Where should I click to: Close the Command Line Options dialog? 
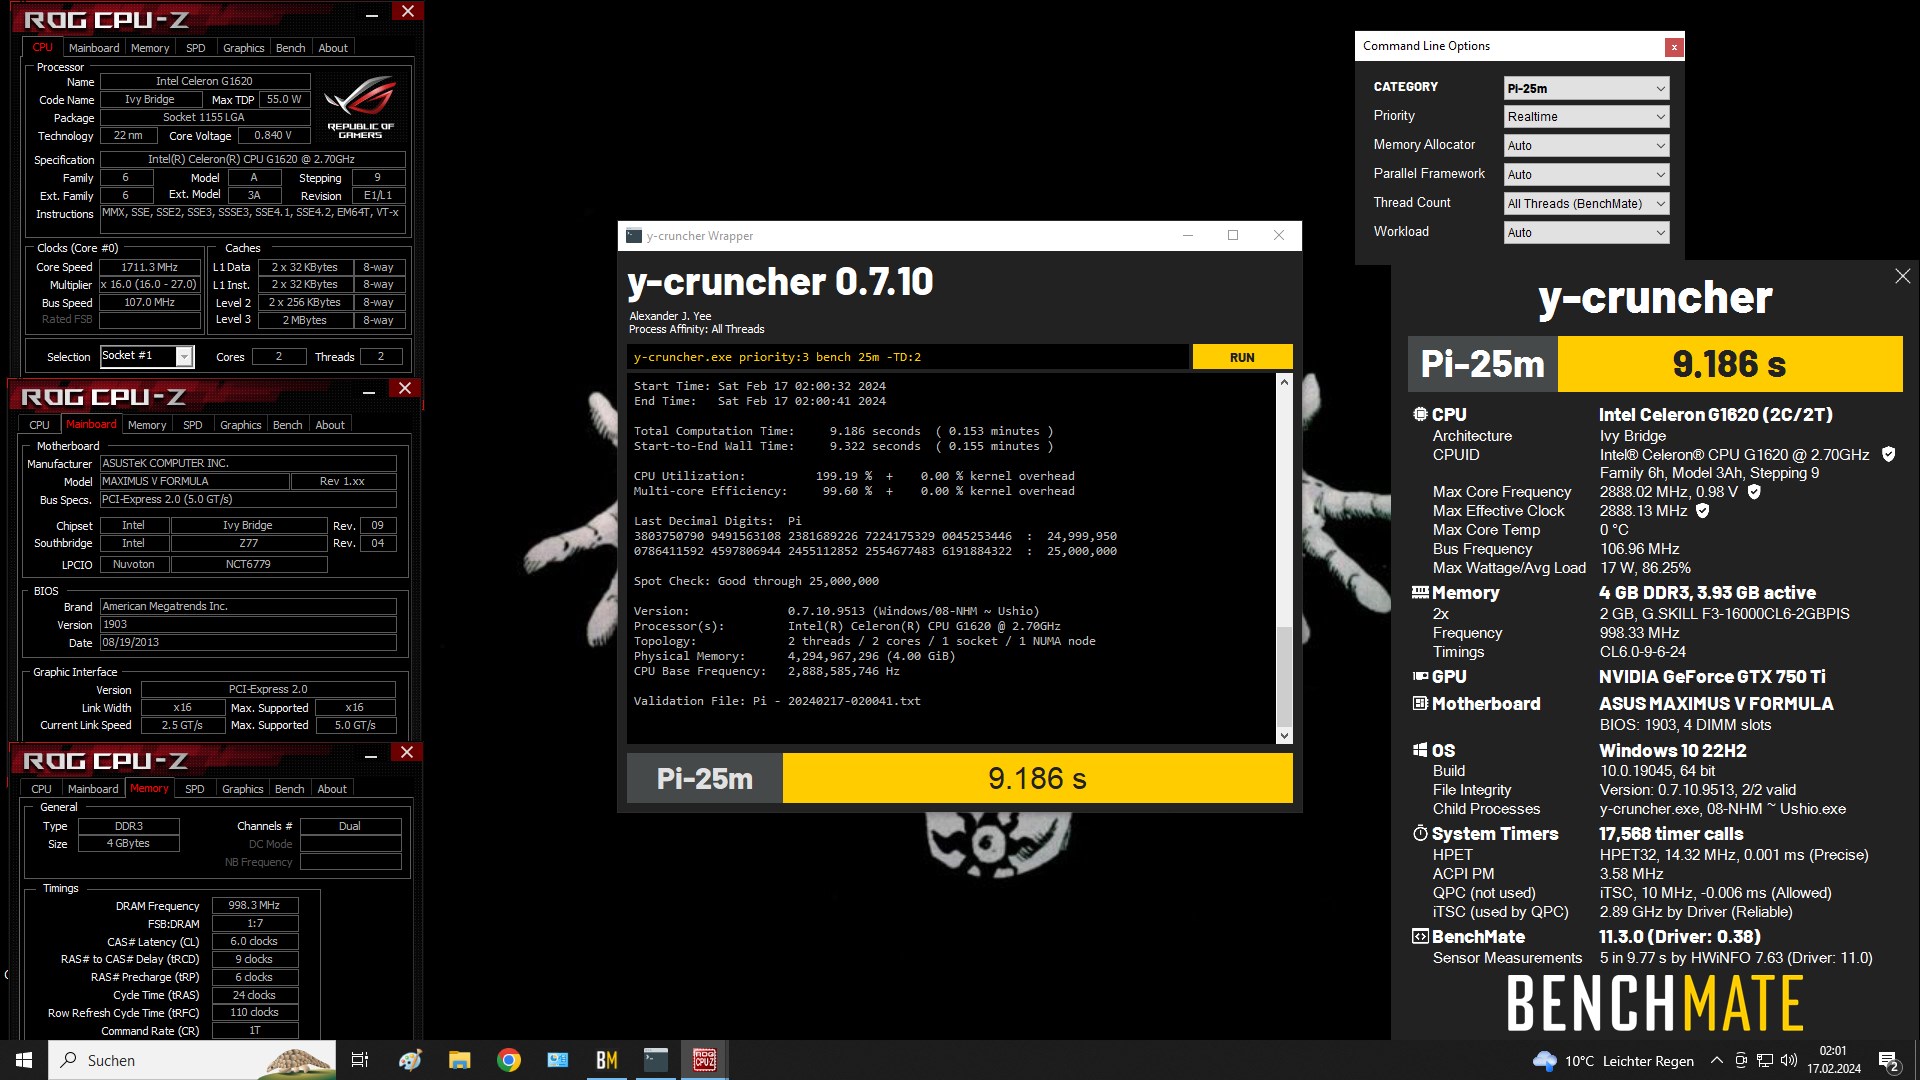pyautogui.click(x=1674, y=46)
